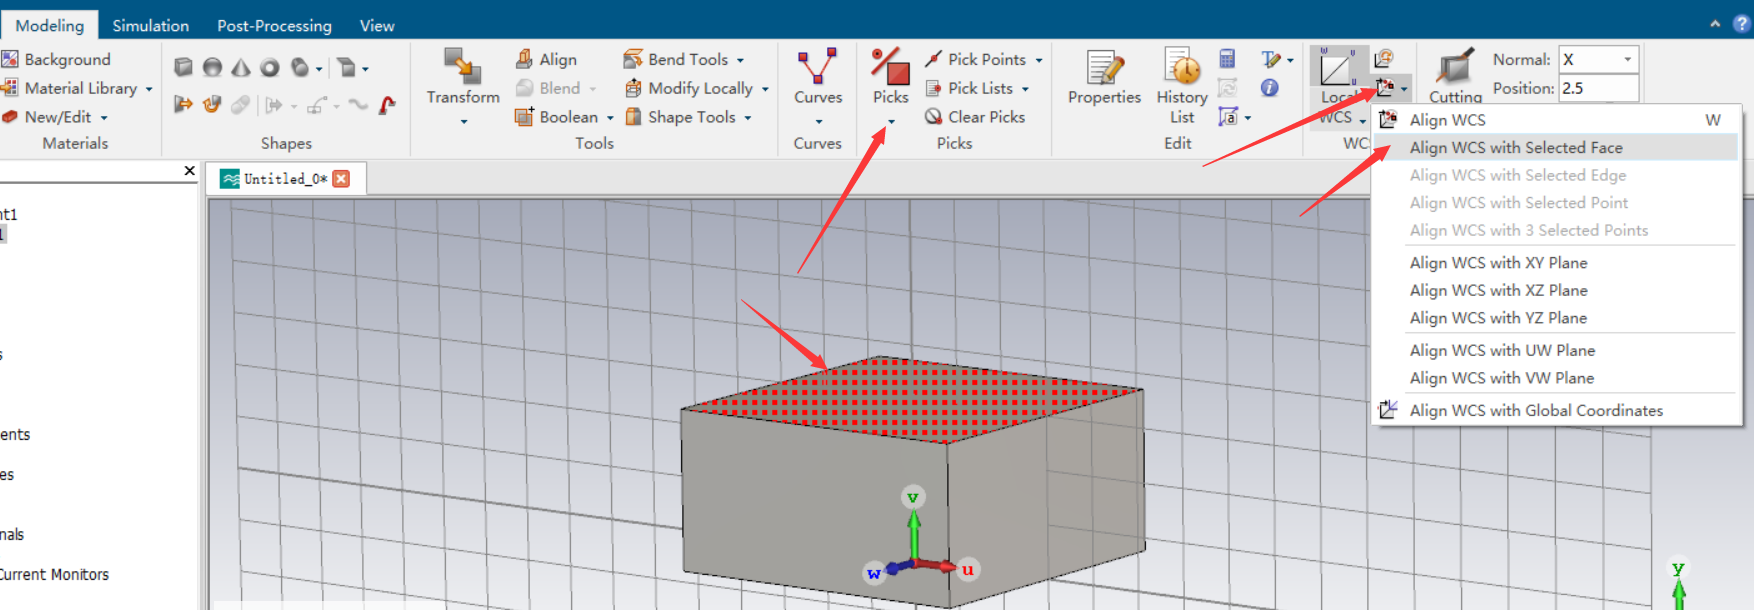Click the red selected top face of brick
This screenshot has width=1754, height=610.
pos(910,398)
